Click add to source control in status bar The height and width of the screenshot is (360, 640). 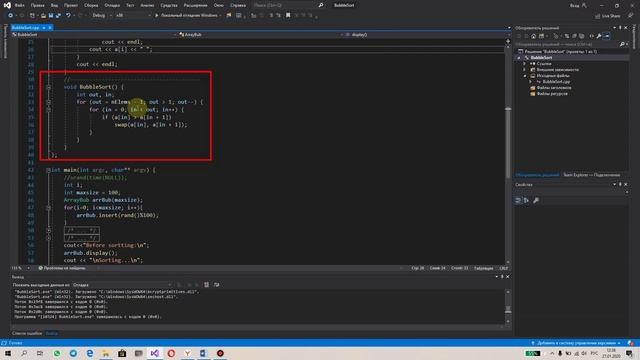point(576,343)
